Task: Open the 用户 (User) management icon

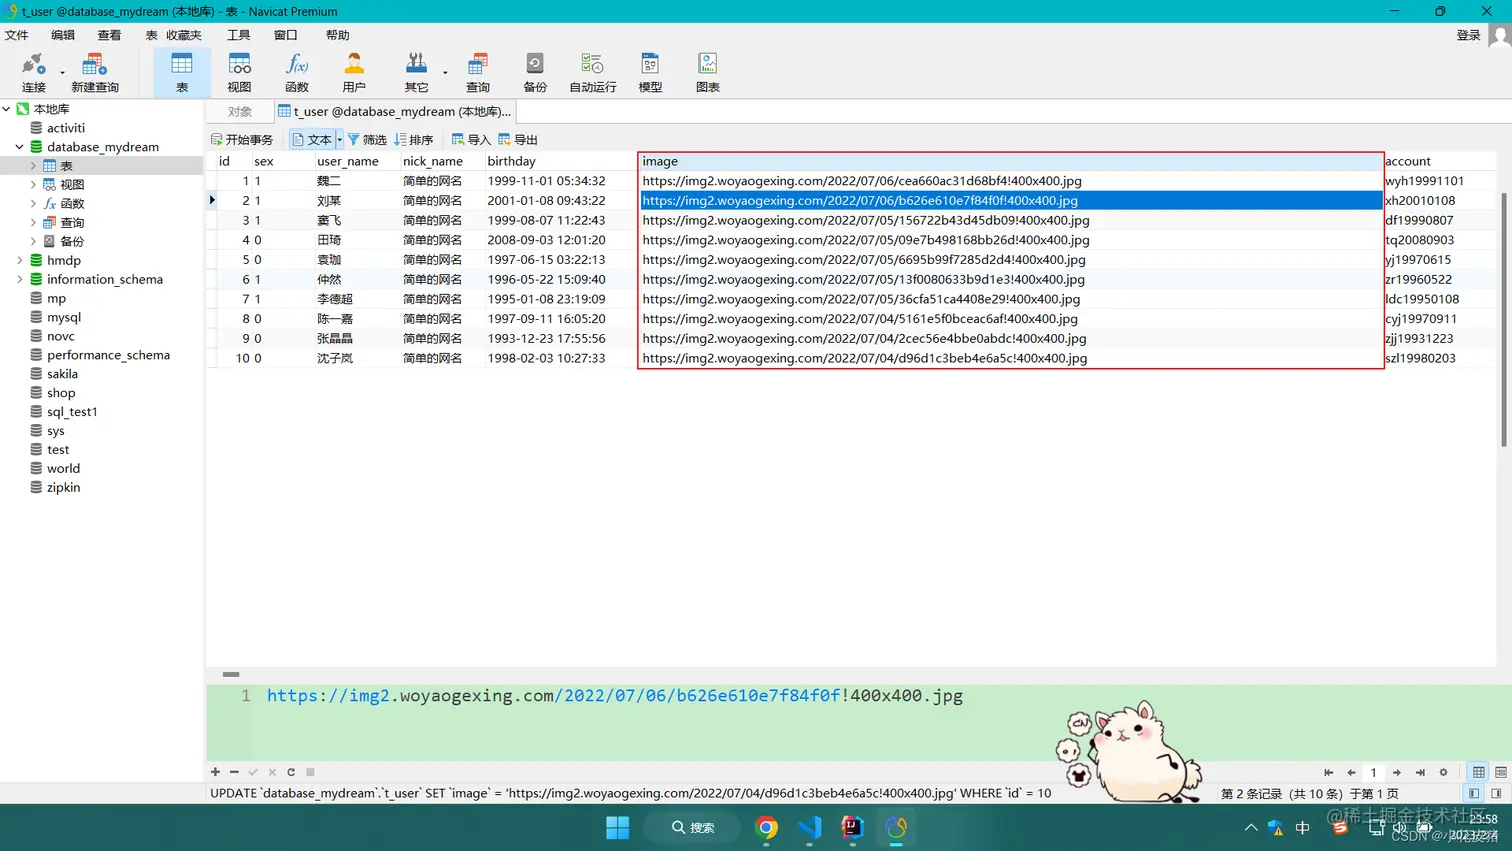Action: 354,73
